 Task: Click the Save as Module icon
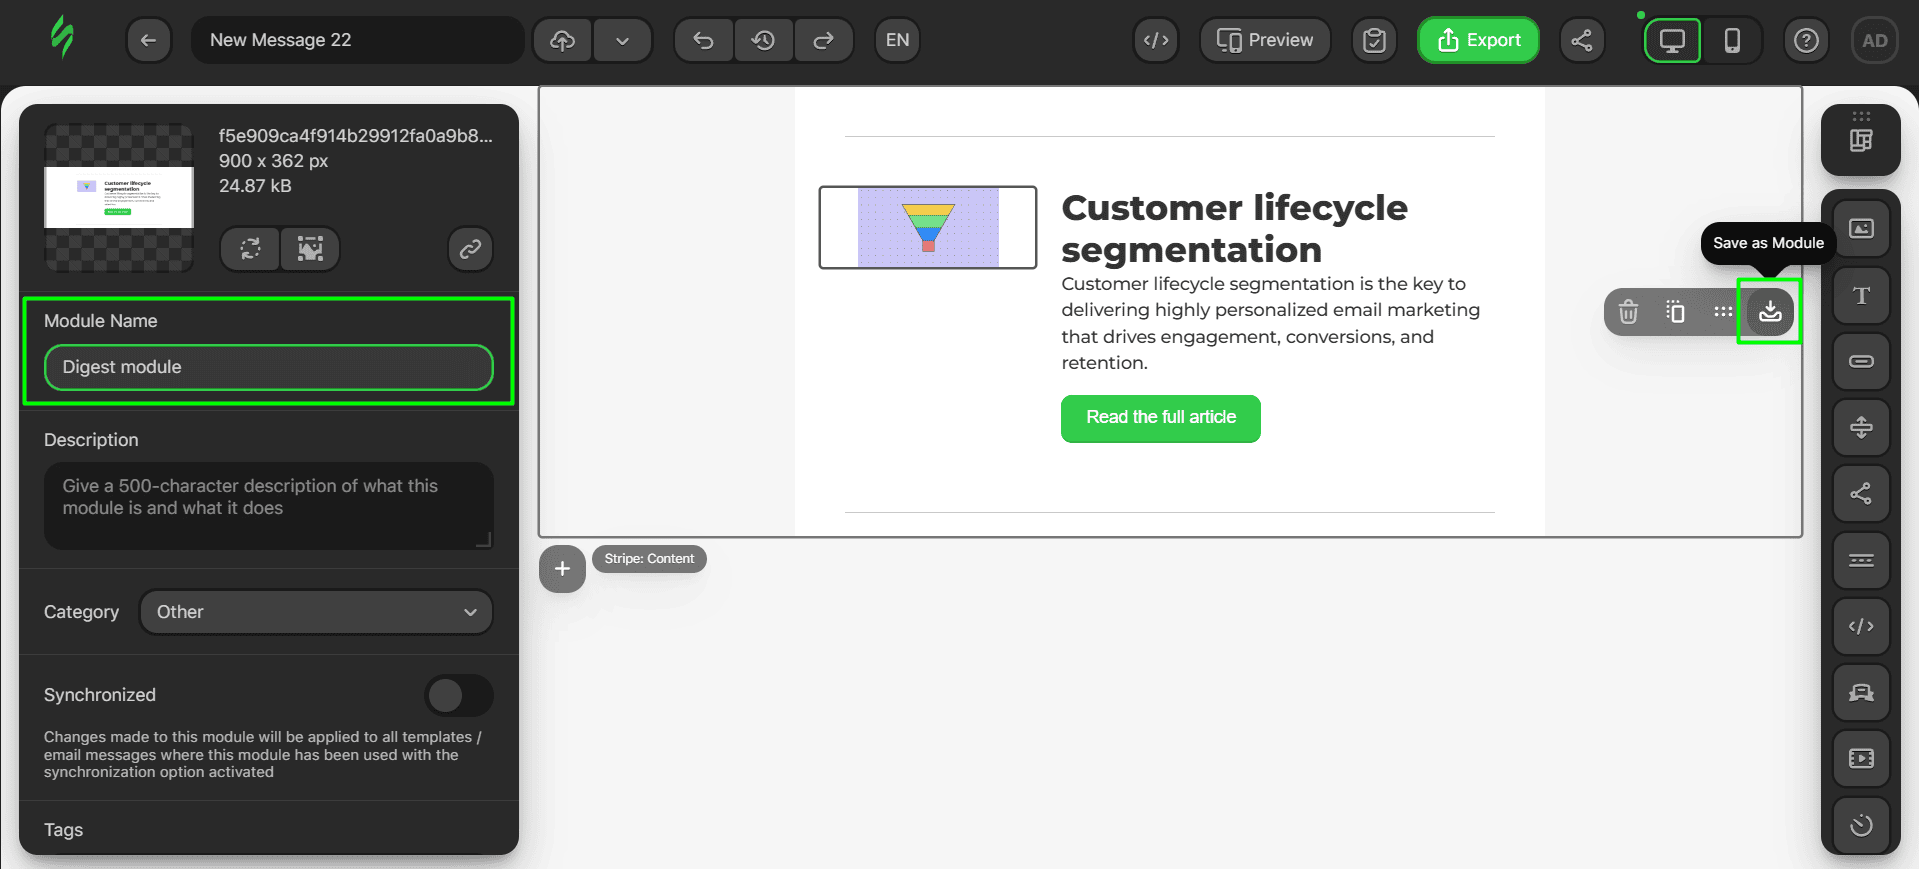click(x=1769, y=312)
